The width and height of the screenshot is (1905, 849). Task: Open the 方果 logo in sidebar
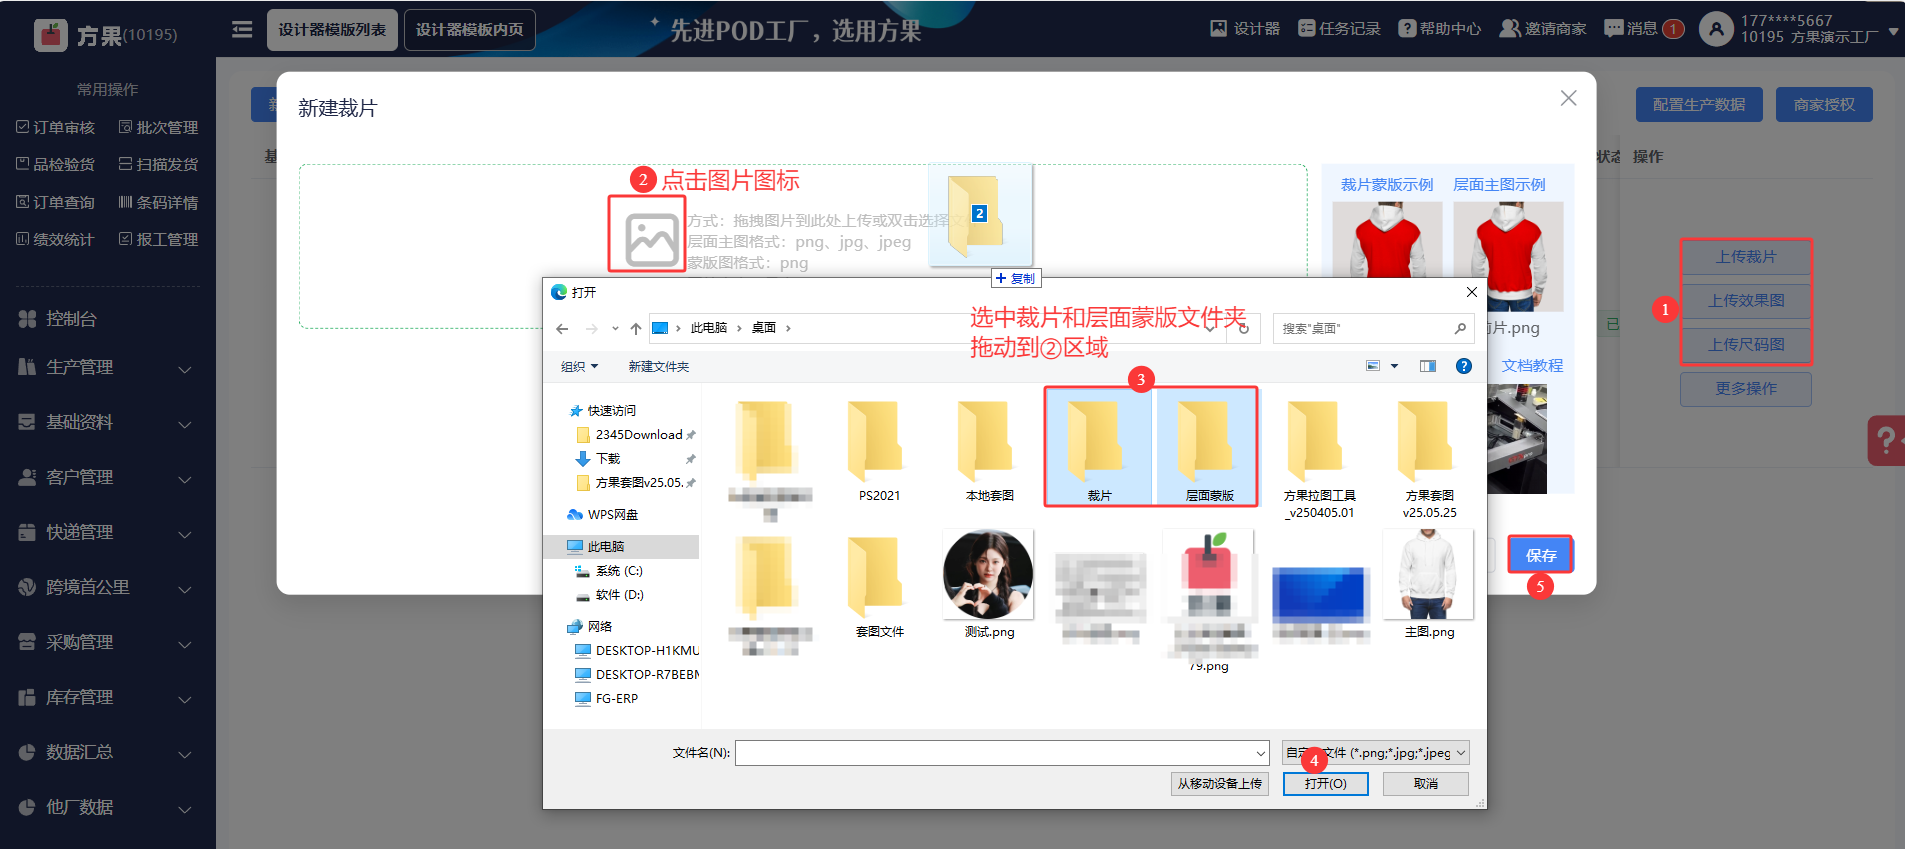tap(106, 35)
